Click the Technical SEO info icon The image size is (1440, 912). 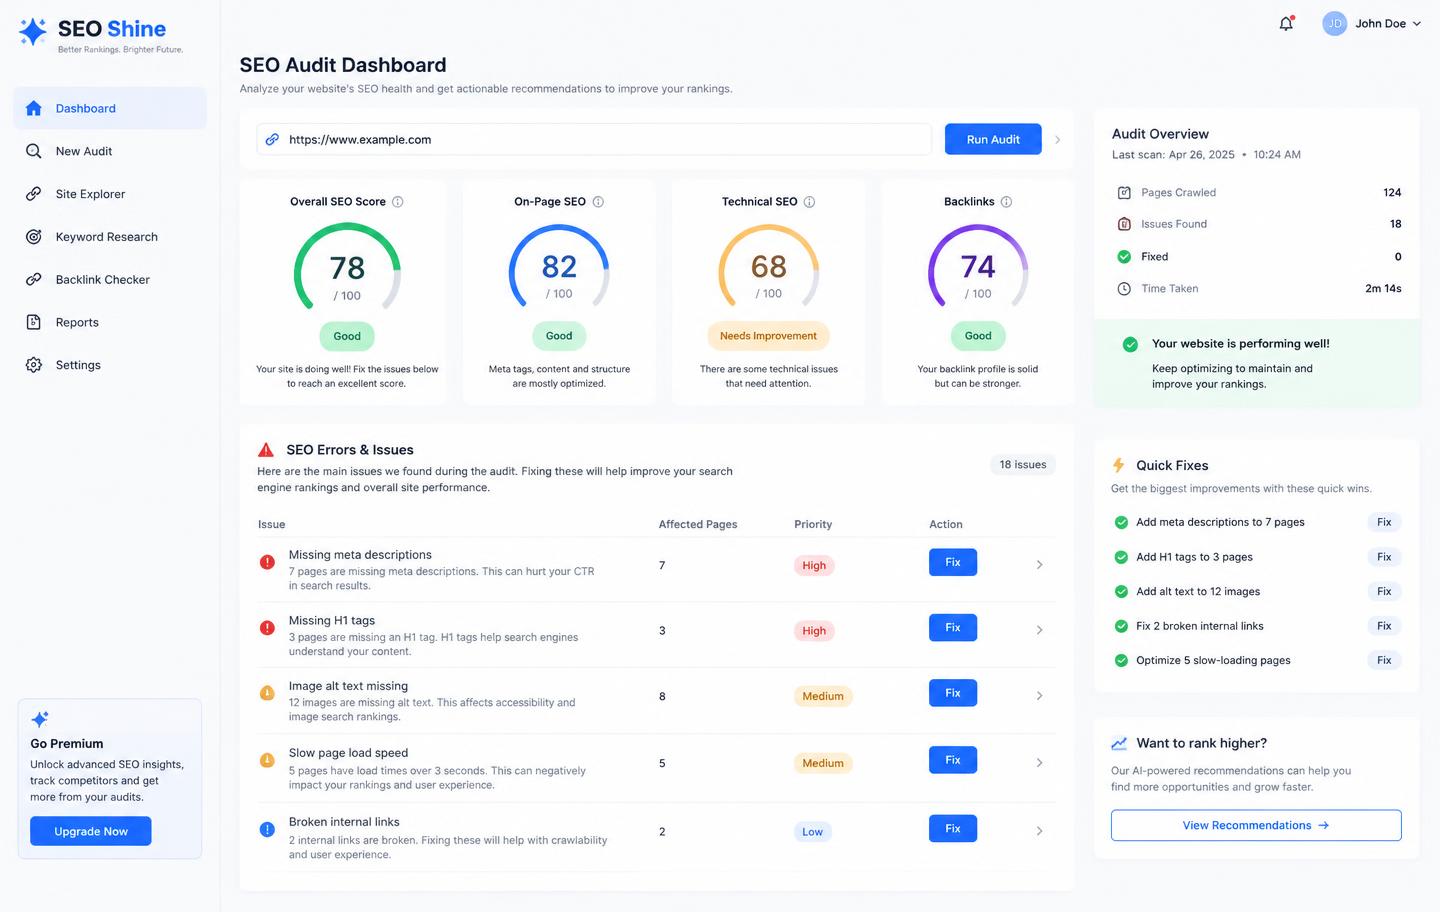[x=809, y=202]
